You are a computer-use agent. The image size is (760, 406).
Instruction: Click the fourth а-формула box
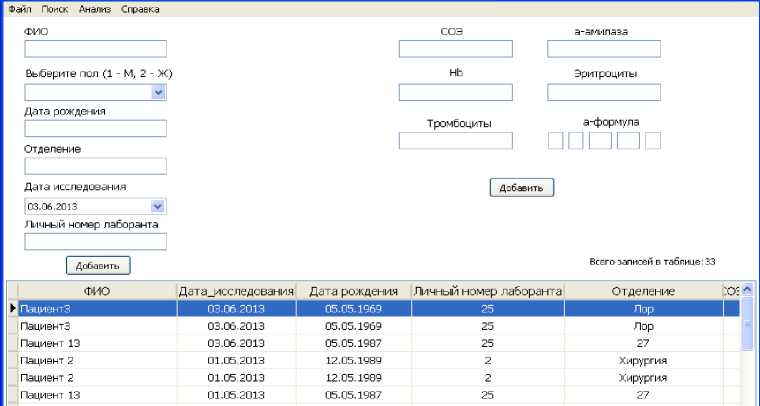coord(628,141)
